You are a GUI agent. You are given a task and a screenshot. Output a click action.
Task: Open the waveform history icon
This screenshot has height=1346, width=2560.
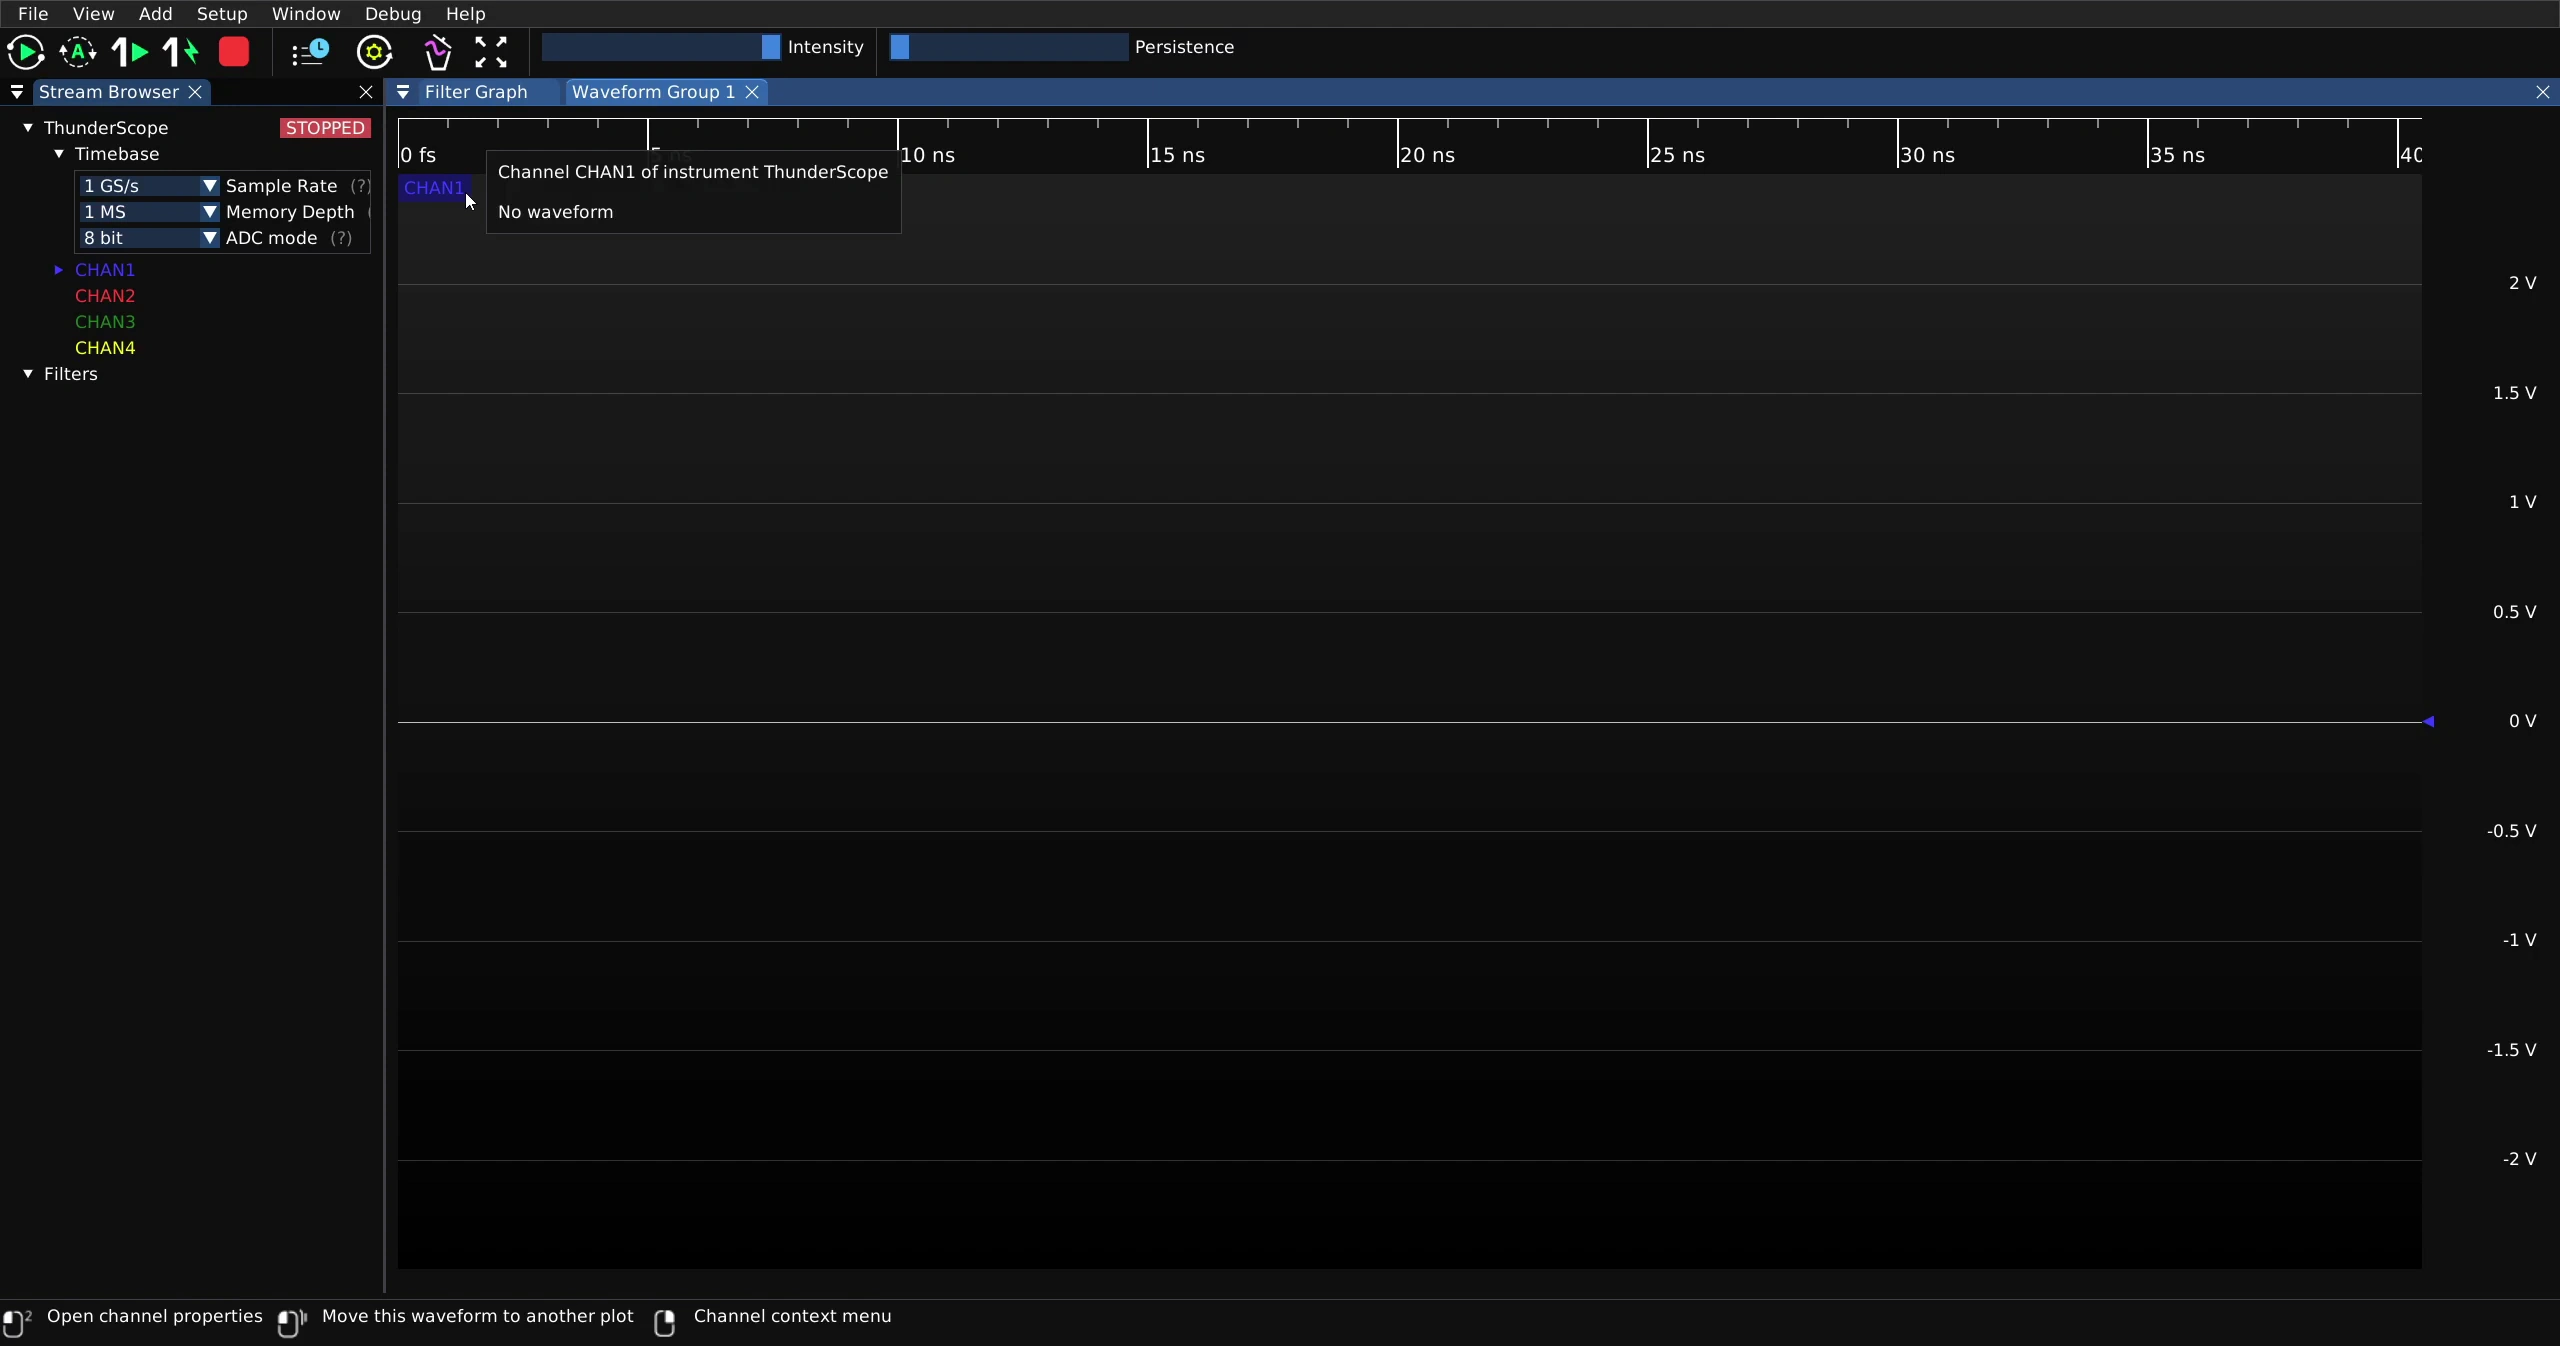click(x=310, y=52)
